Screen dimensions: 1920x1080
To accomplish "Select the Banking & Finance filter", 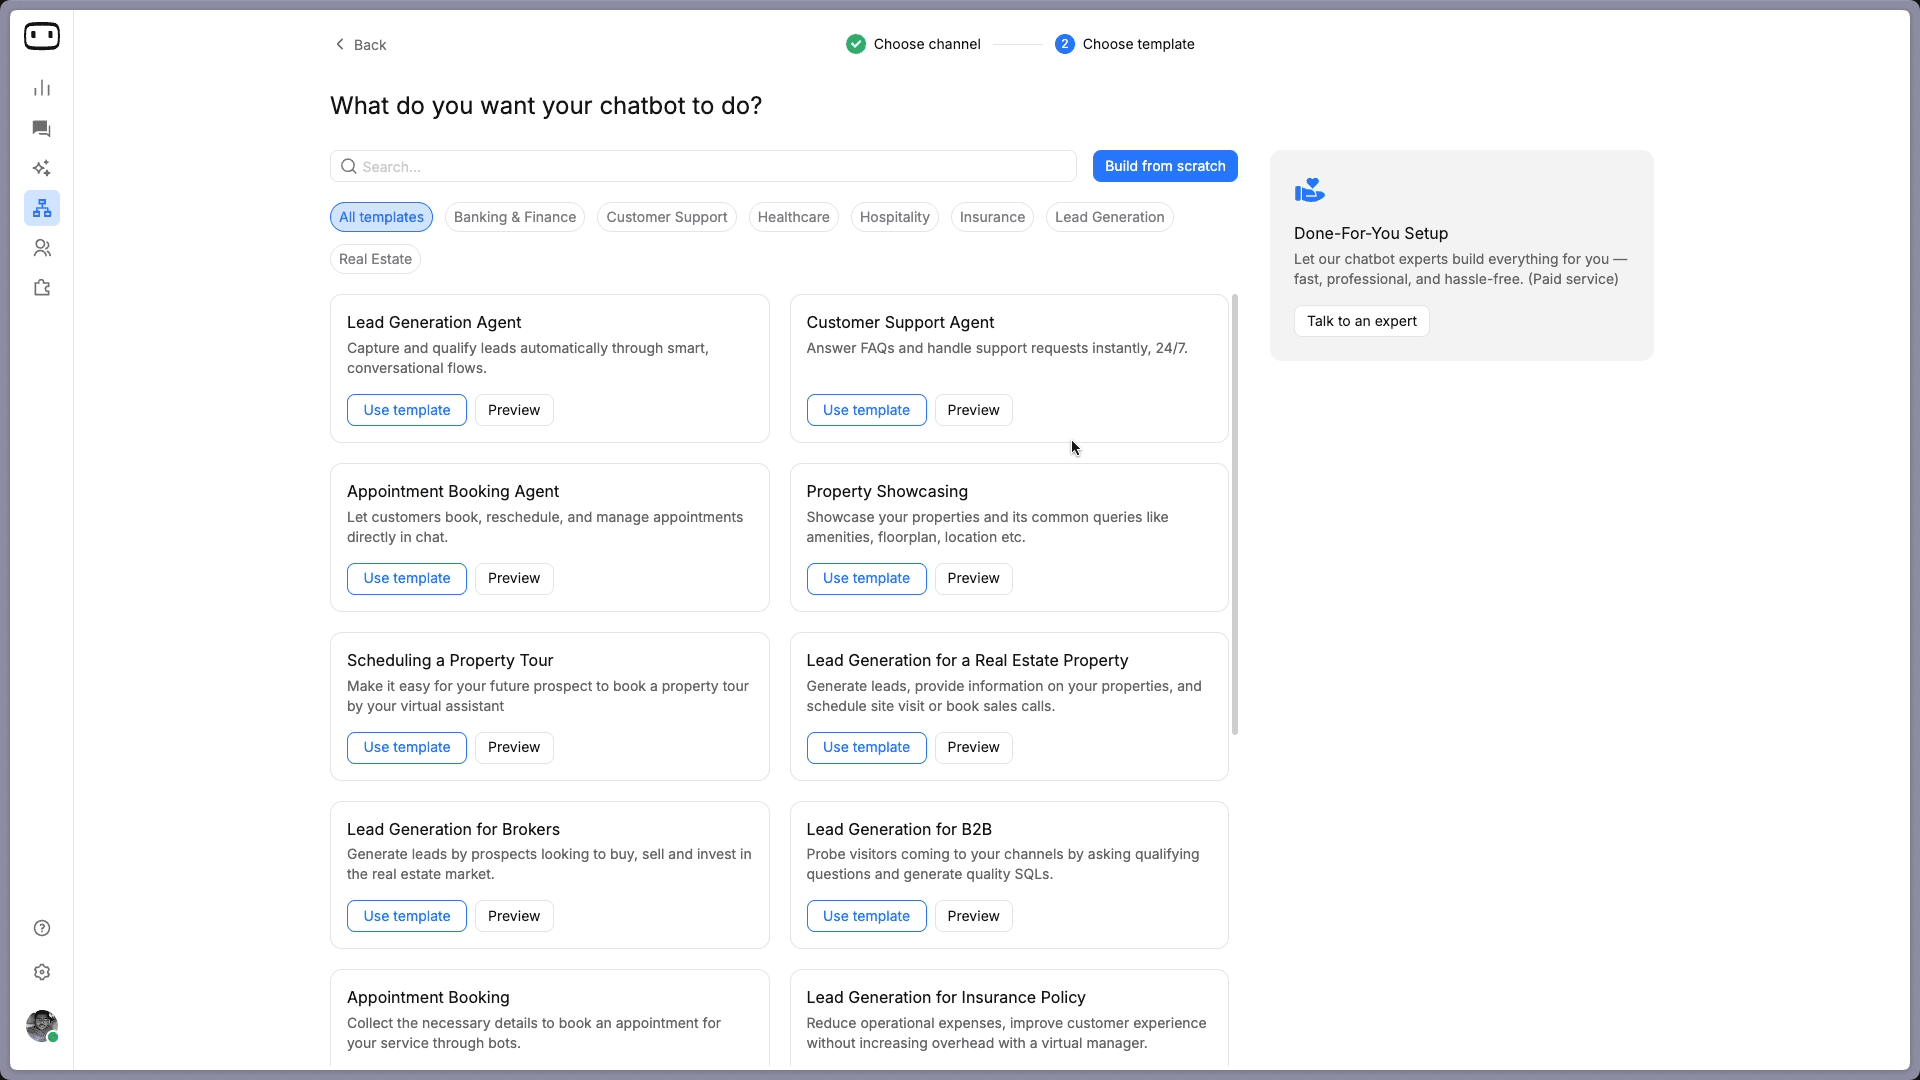I will [515, 217].
